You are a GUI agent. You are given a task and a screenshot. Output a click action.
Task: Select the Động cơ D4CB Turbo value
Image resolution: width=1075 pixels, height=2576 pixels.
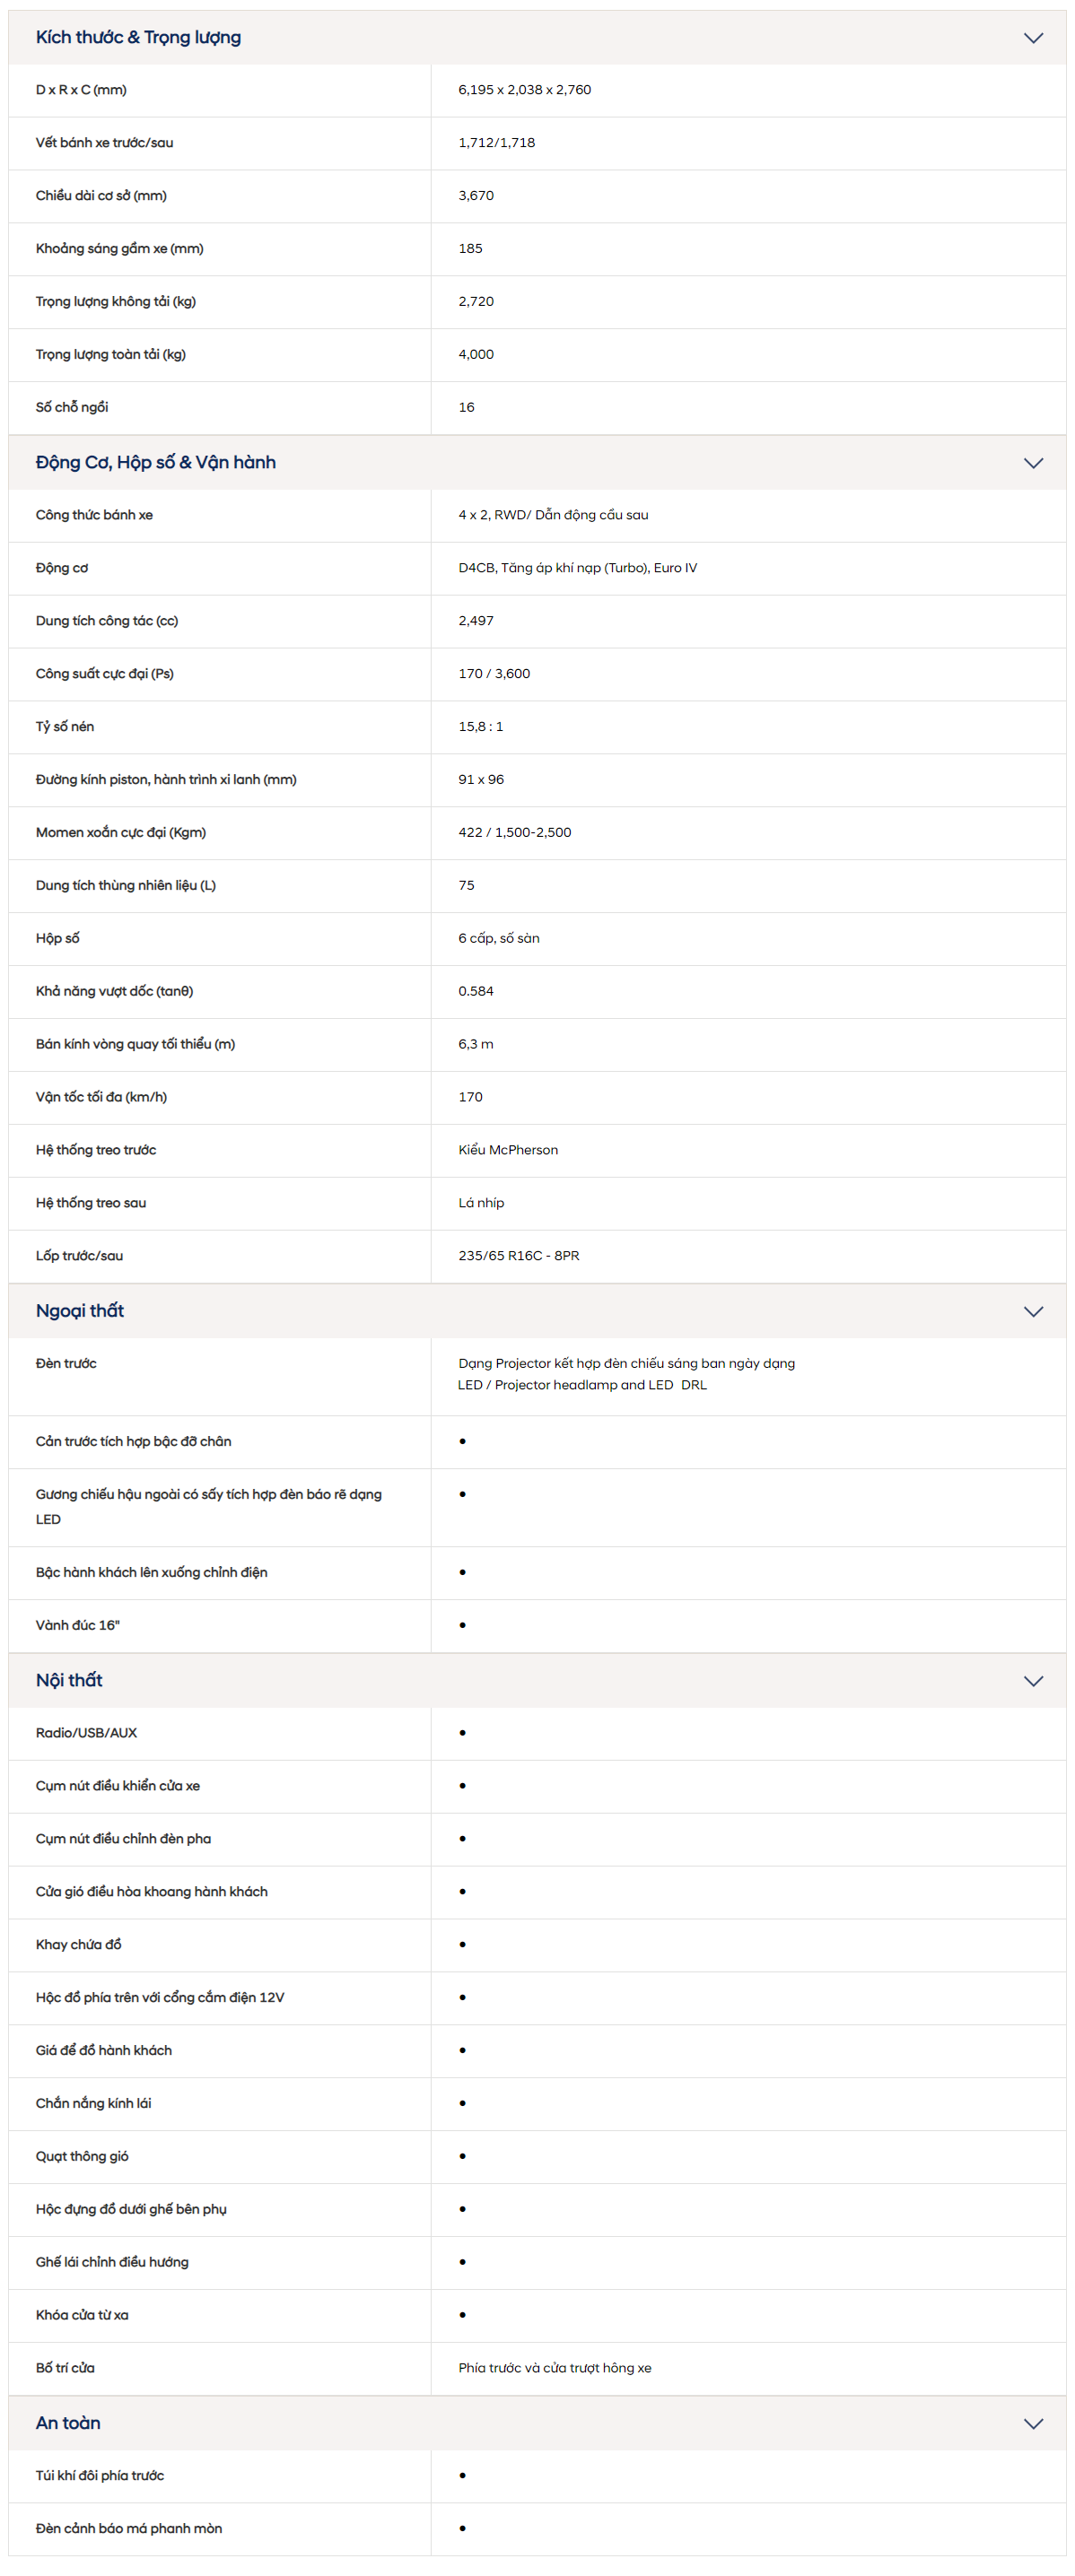[578, 568]
